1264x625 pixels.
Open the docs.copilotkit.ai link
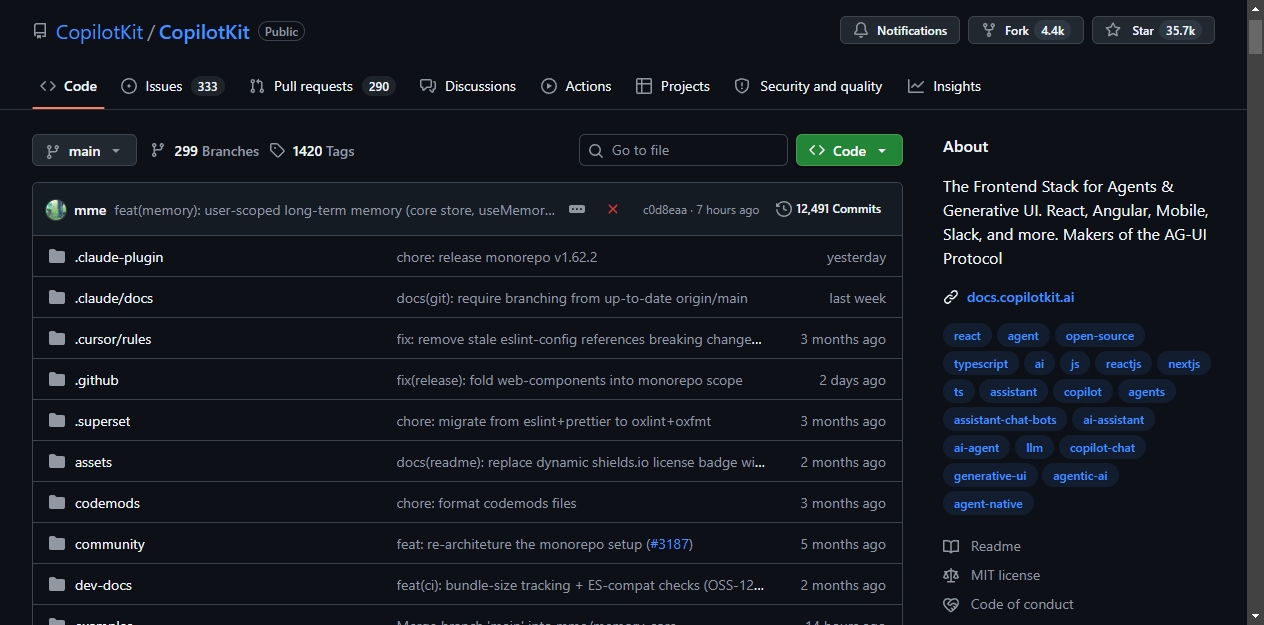(1021, 297)
